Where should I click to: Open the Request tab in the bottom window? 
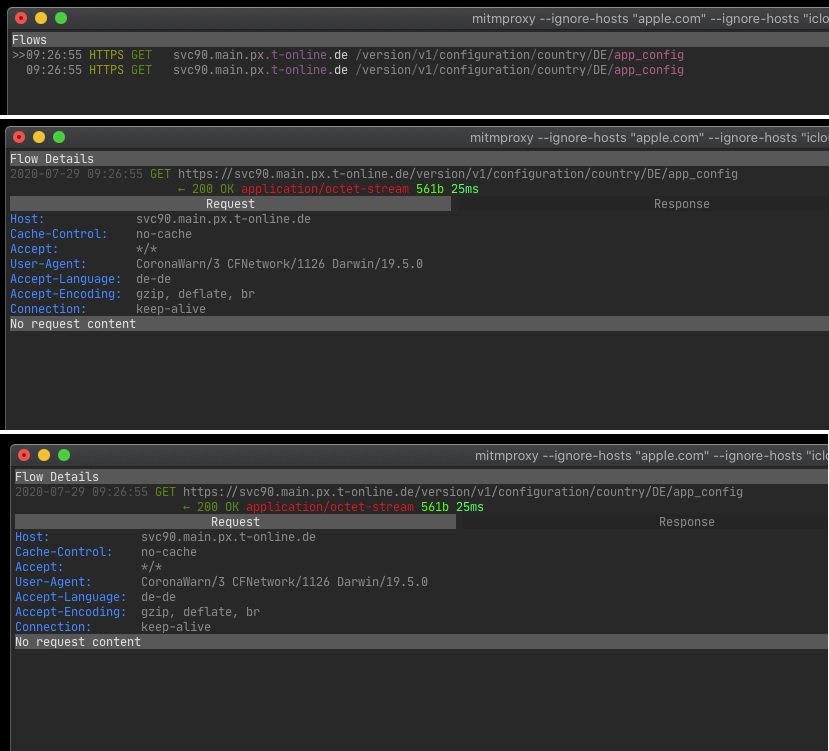click(x=235, y=522)
